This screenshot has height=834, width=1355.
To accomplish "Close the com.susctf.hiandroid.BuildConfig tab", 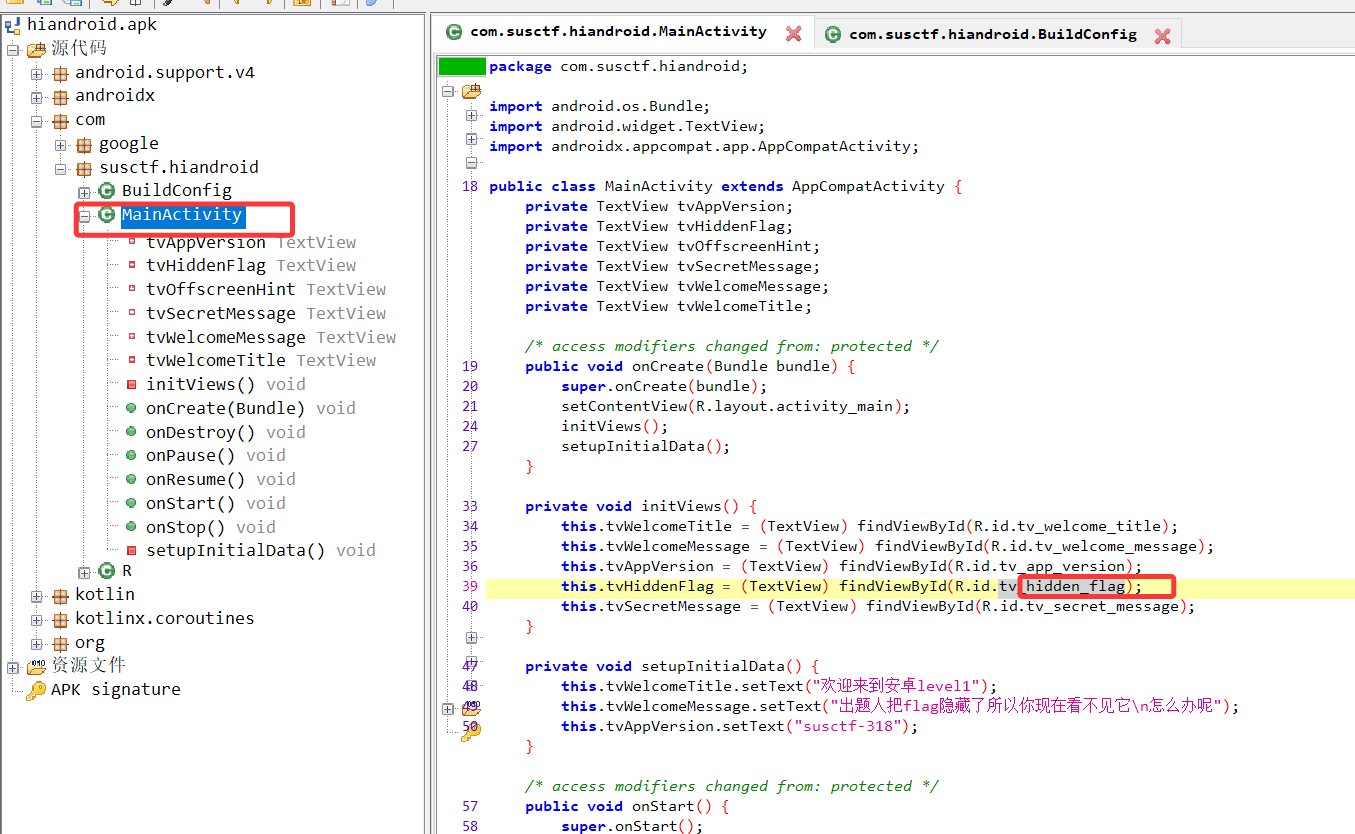I will pyautogui.click(x=1162, y=36).
